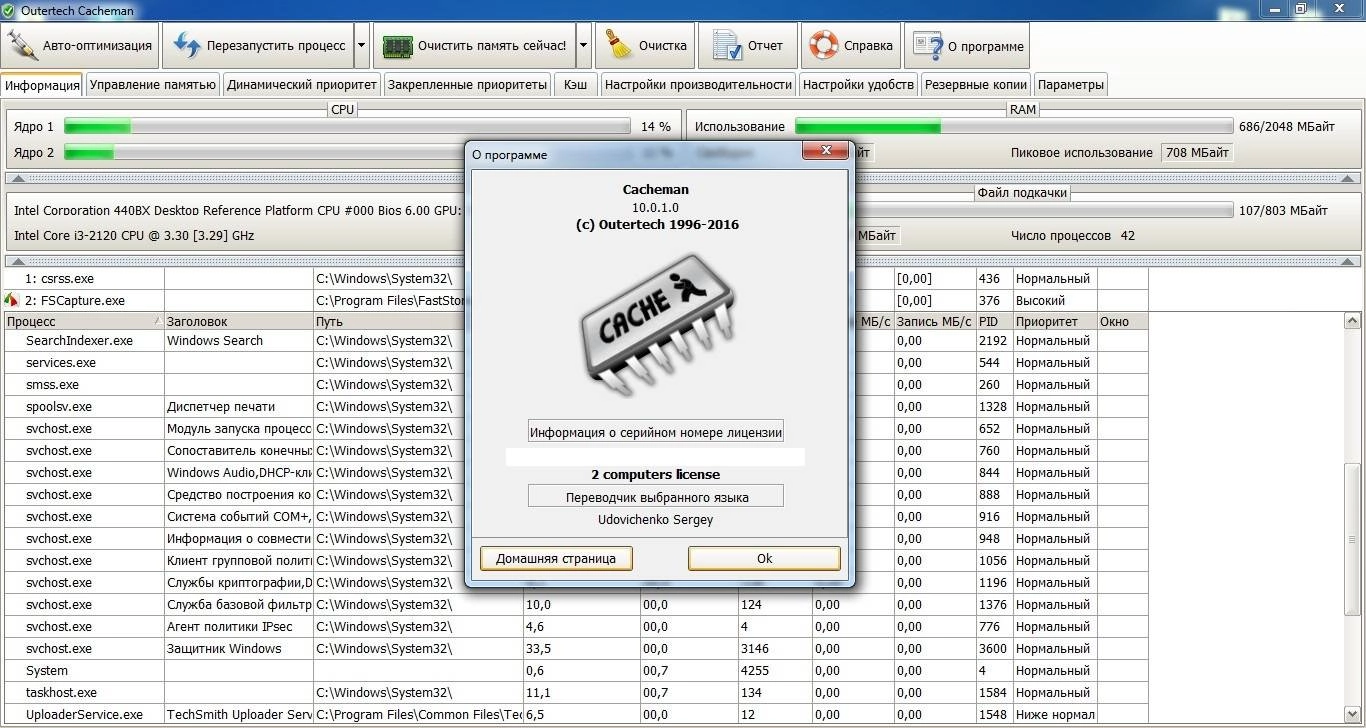Image resolution: width=1366 pixels, height=728 pixels.
Task: Select services.exe process row
Action: tap(576, 362)
